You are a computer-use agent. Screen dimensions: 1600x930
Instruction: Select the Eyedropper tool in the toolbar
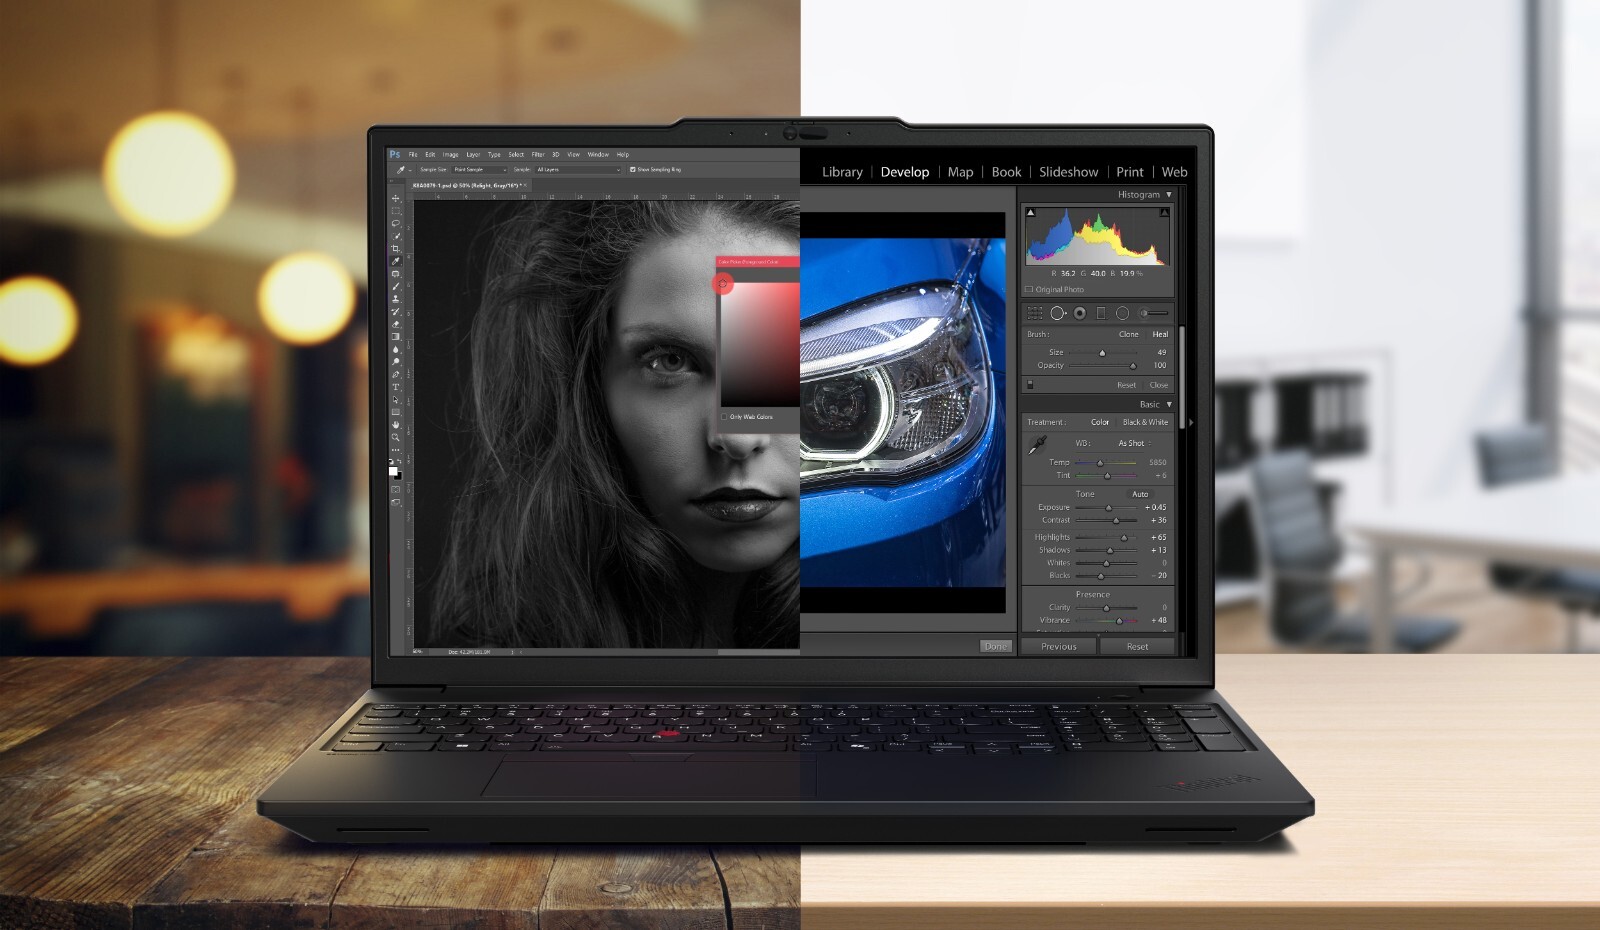point(396,261)
